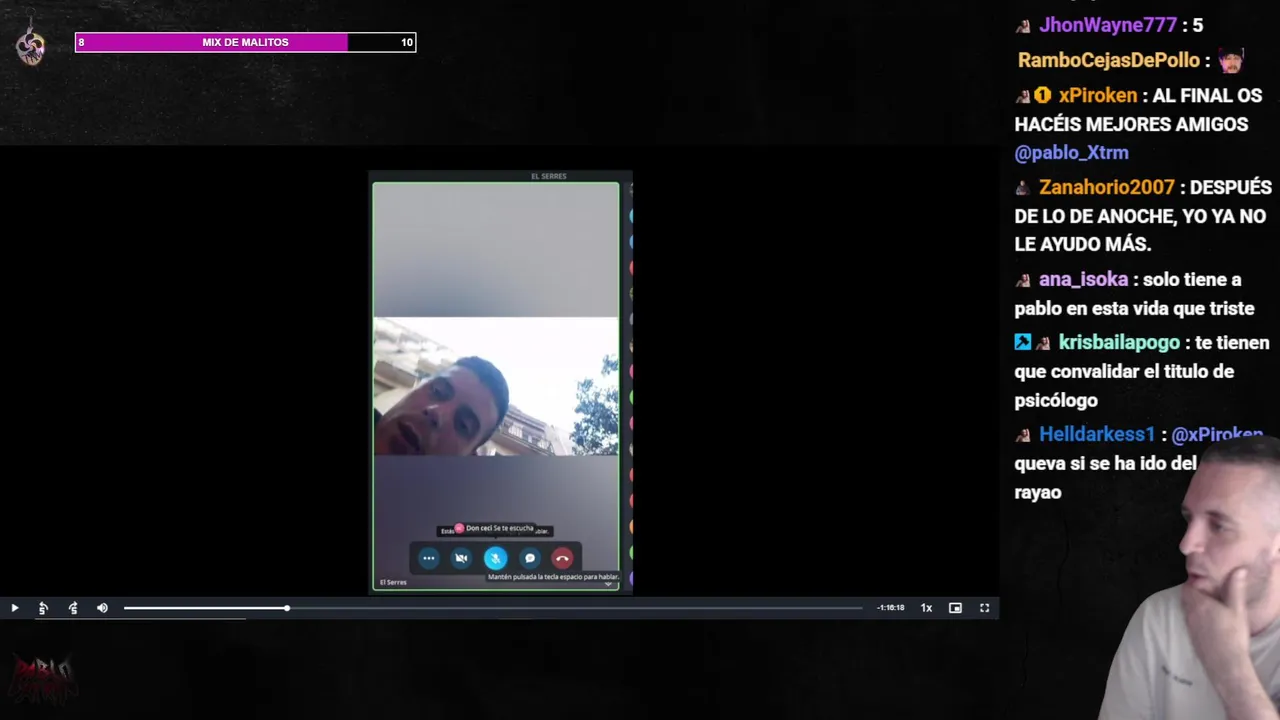Click the remaining time -1:16:18 display

890,608
